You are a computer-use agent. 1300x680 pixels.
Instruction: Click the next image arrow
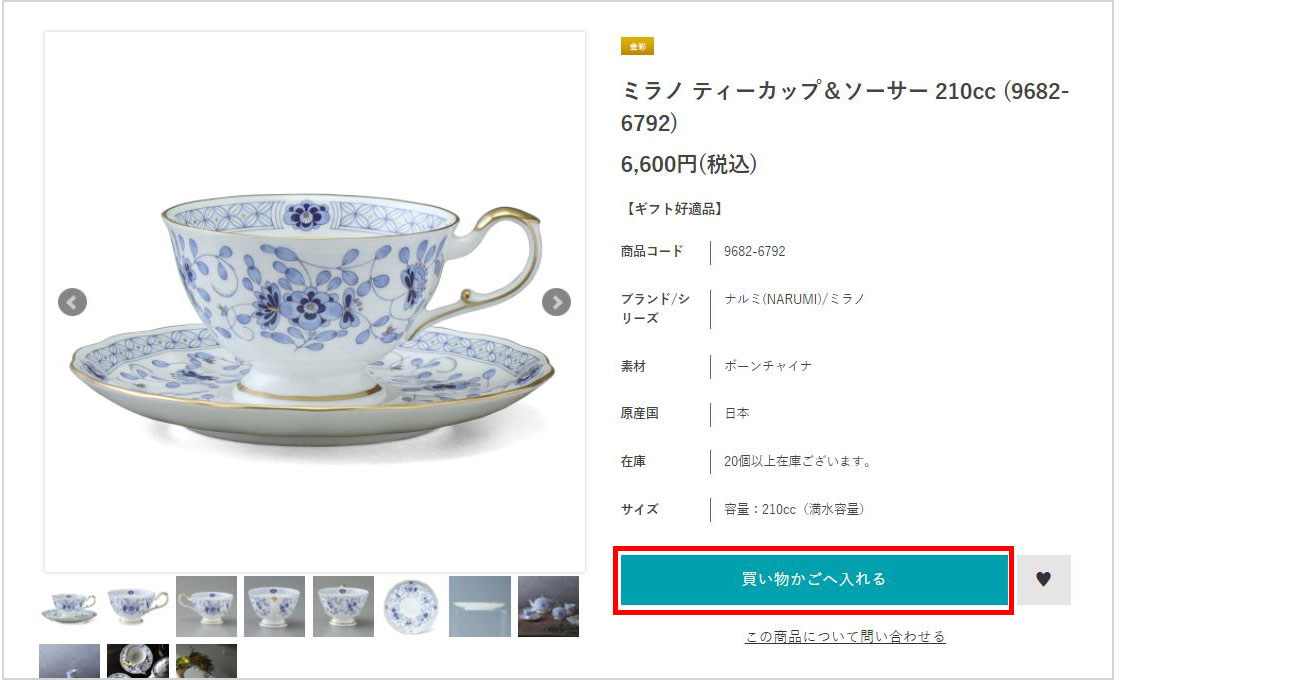coord(556,302)
